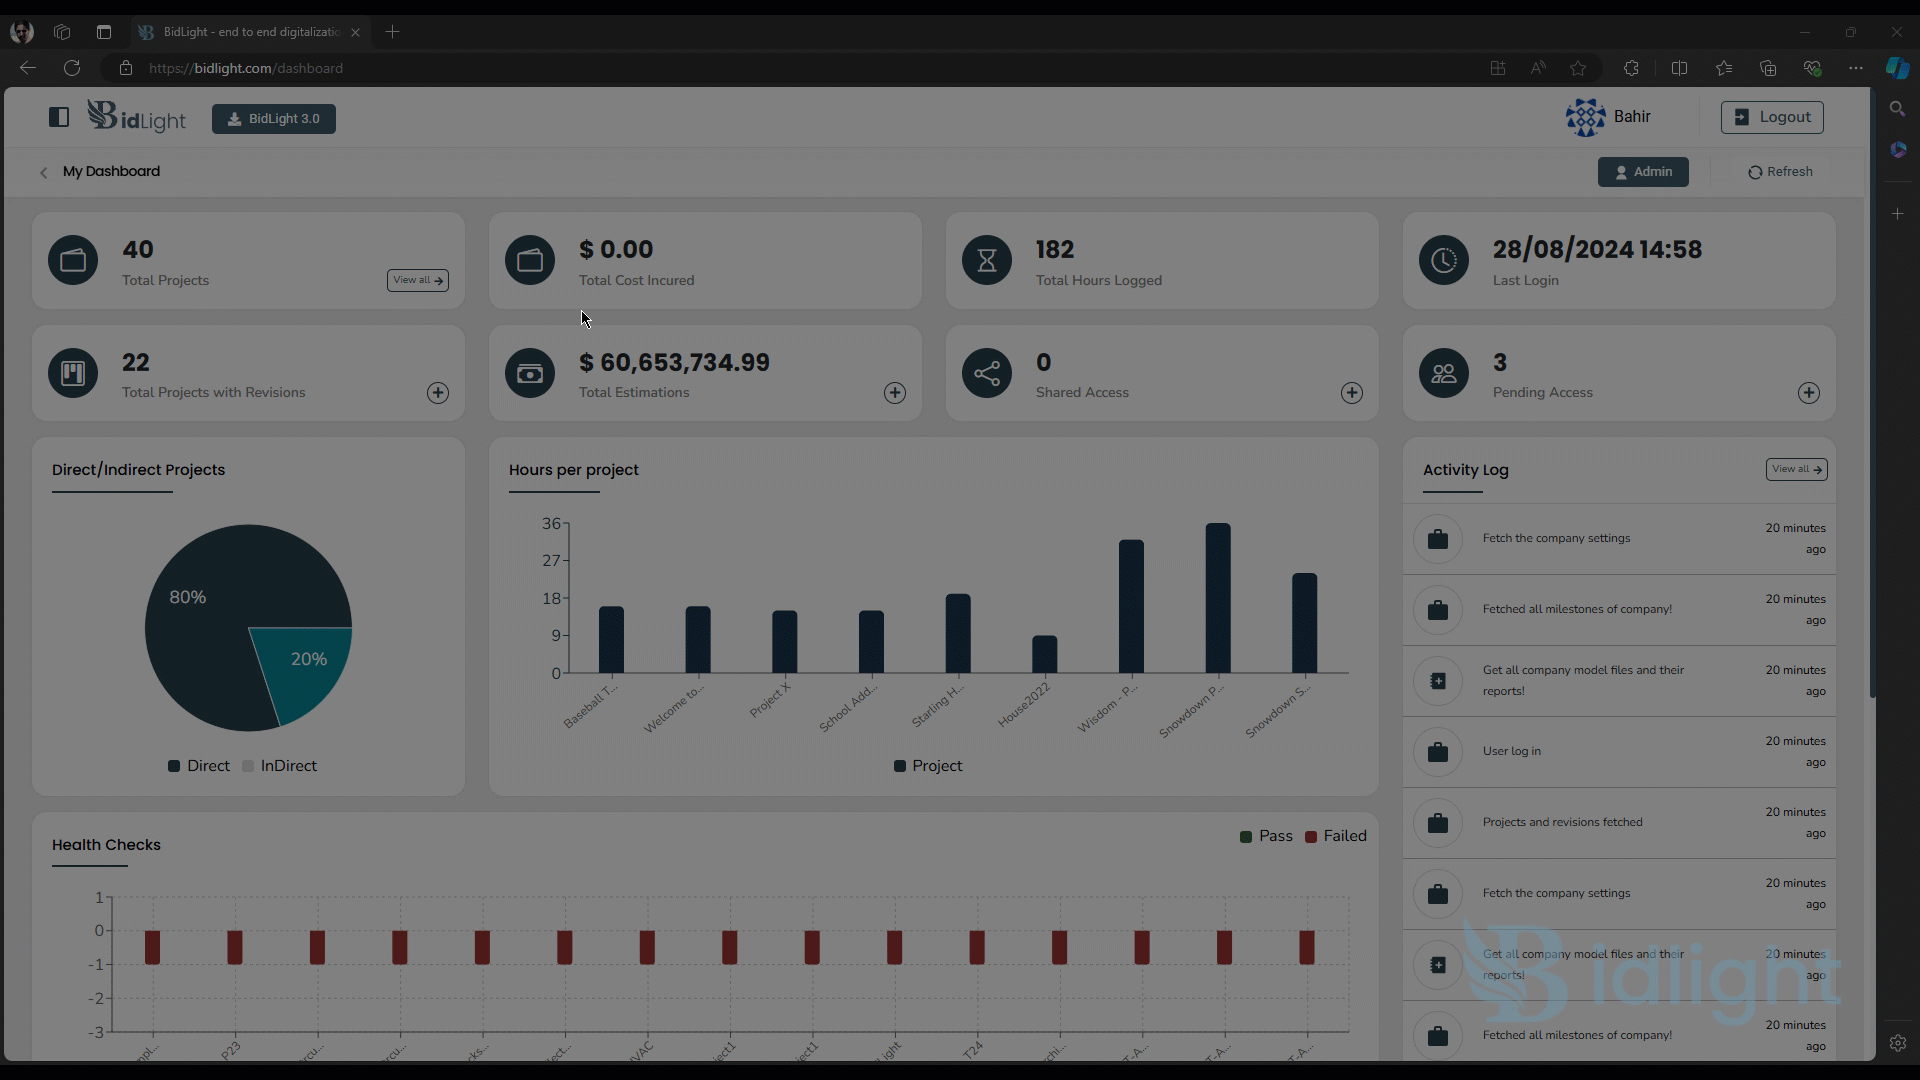Click the Total Projects briefcase icon
Screen dimensions: 1920x1080
[74, 260]
